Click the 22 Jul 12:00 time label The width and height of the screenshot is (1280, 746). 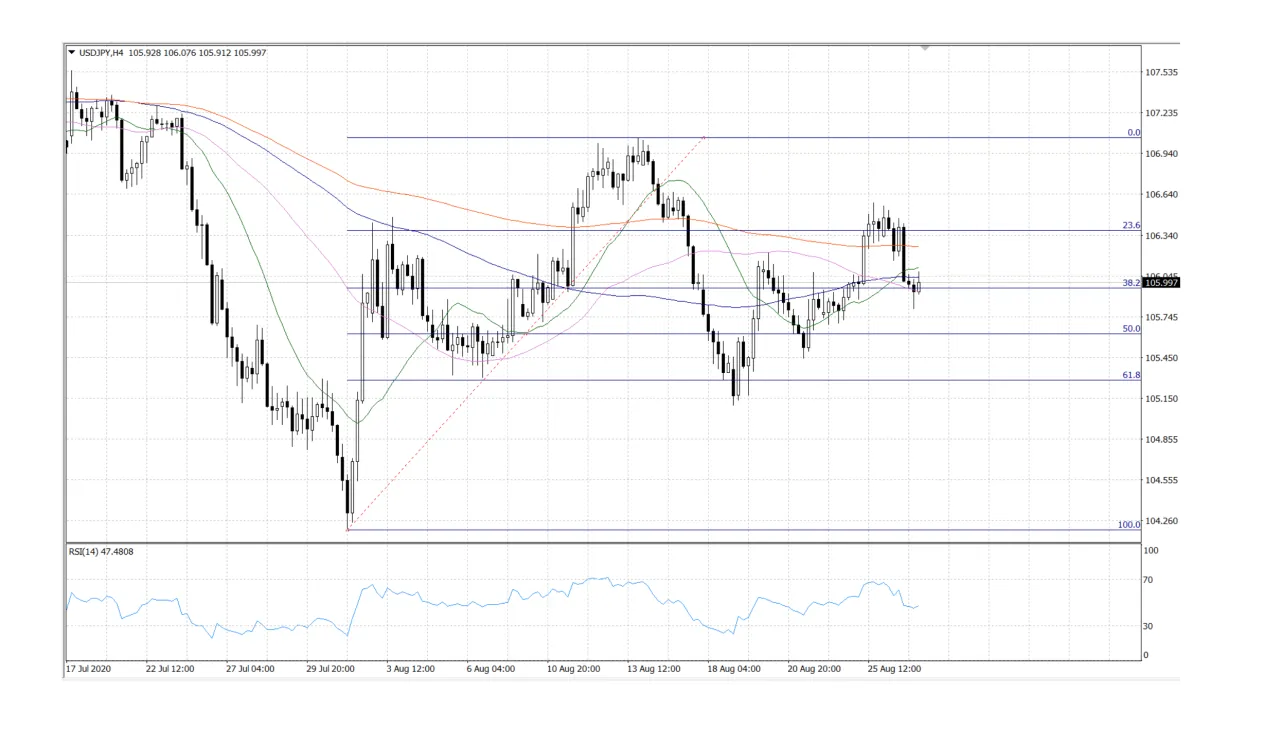(170, 668)
